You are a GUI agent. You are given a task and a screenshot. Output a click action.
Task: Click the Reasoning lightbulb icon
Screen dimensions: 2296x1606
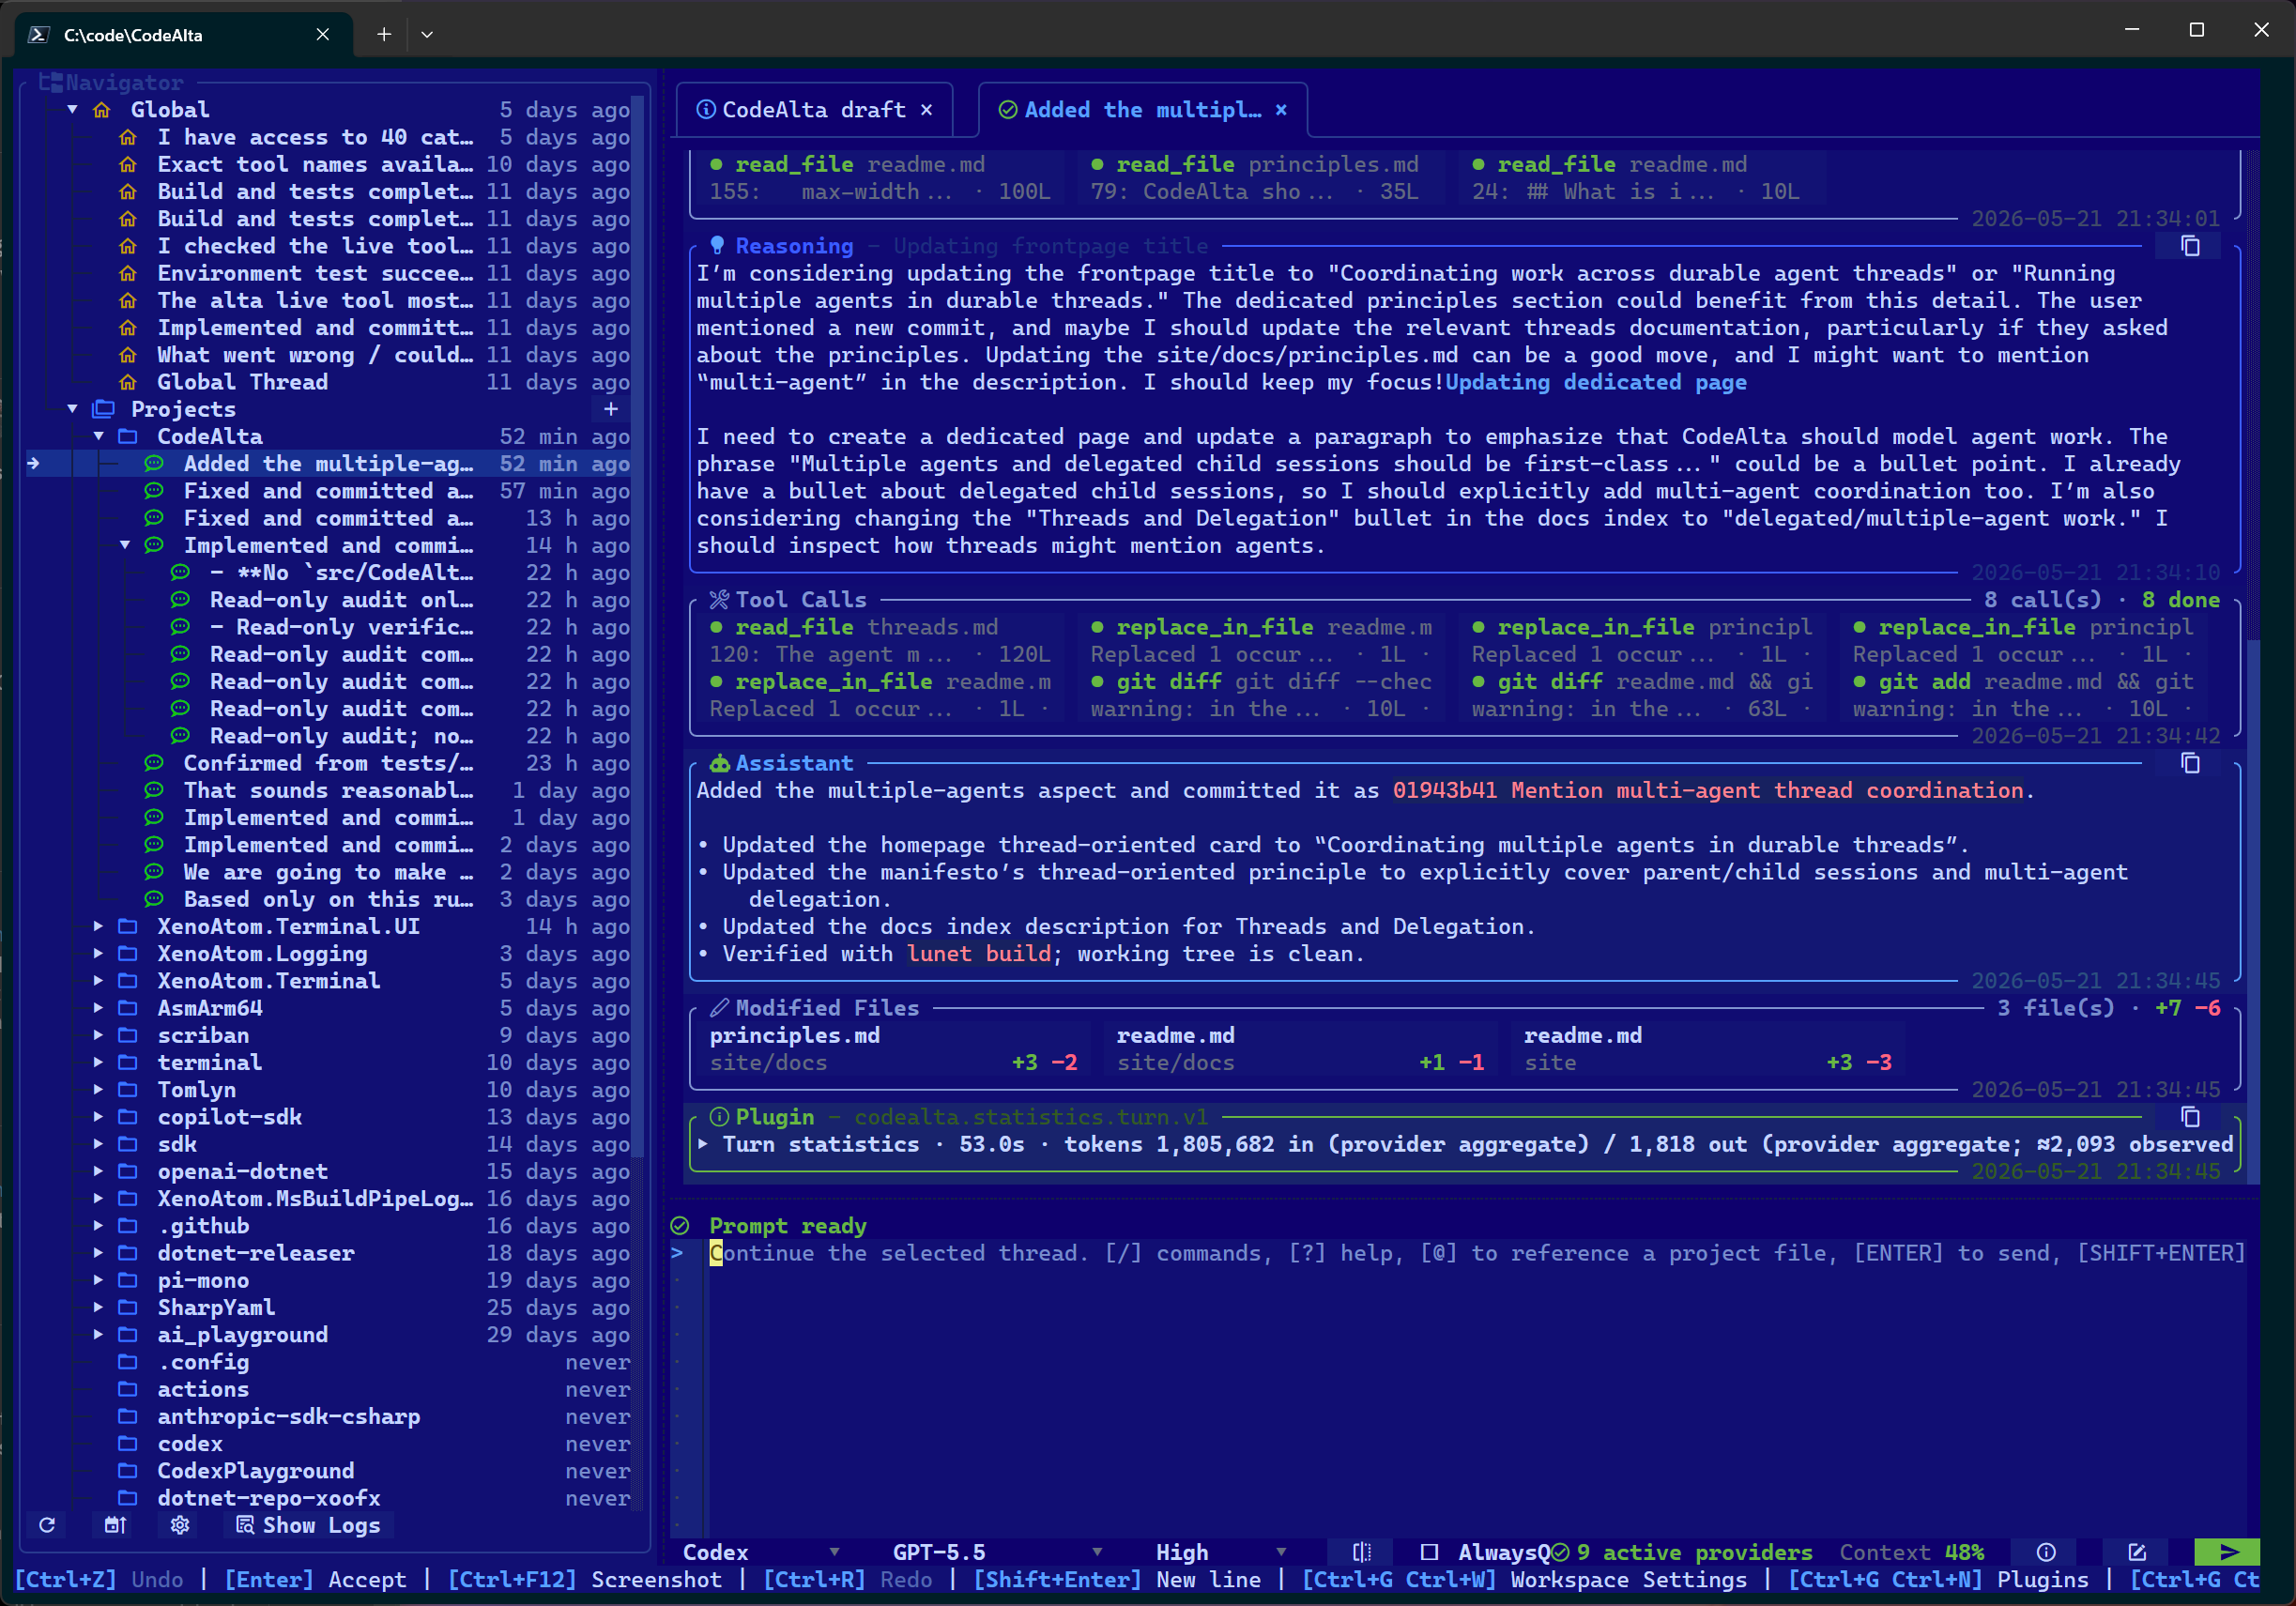[x=717, y=245]
